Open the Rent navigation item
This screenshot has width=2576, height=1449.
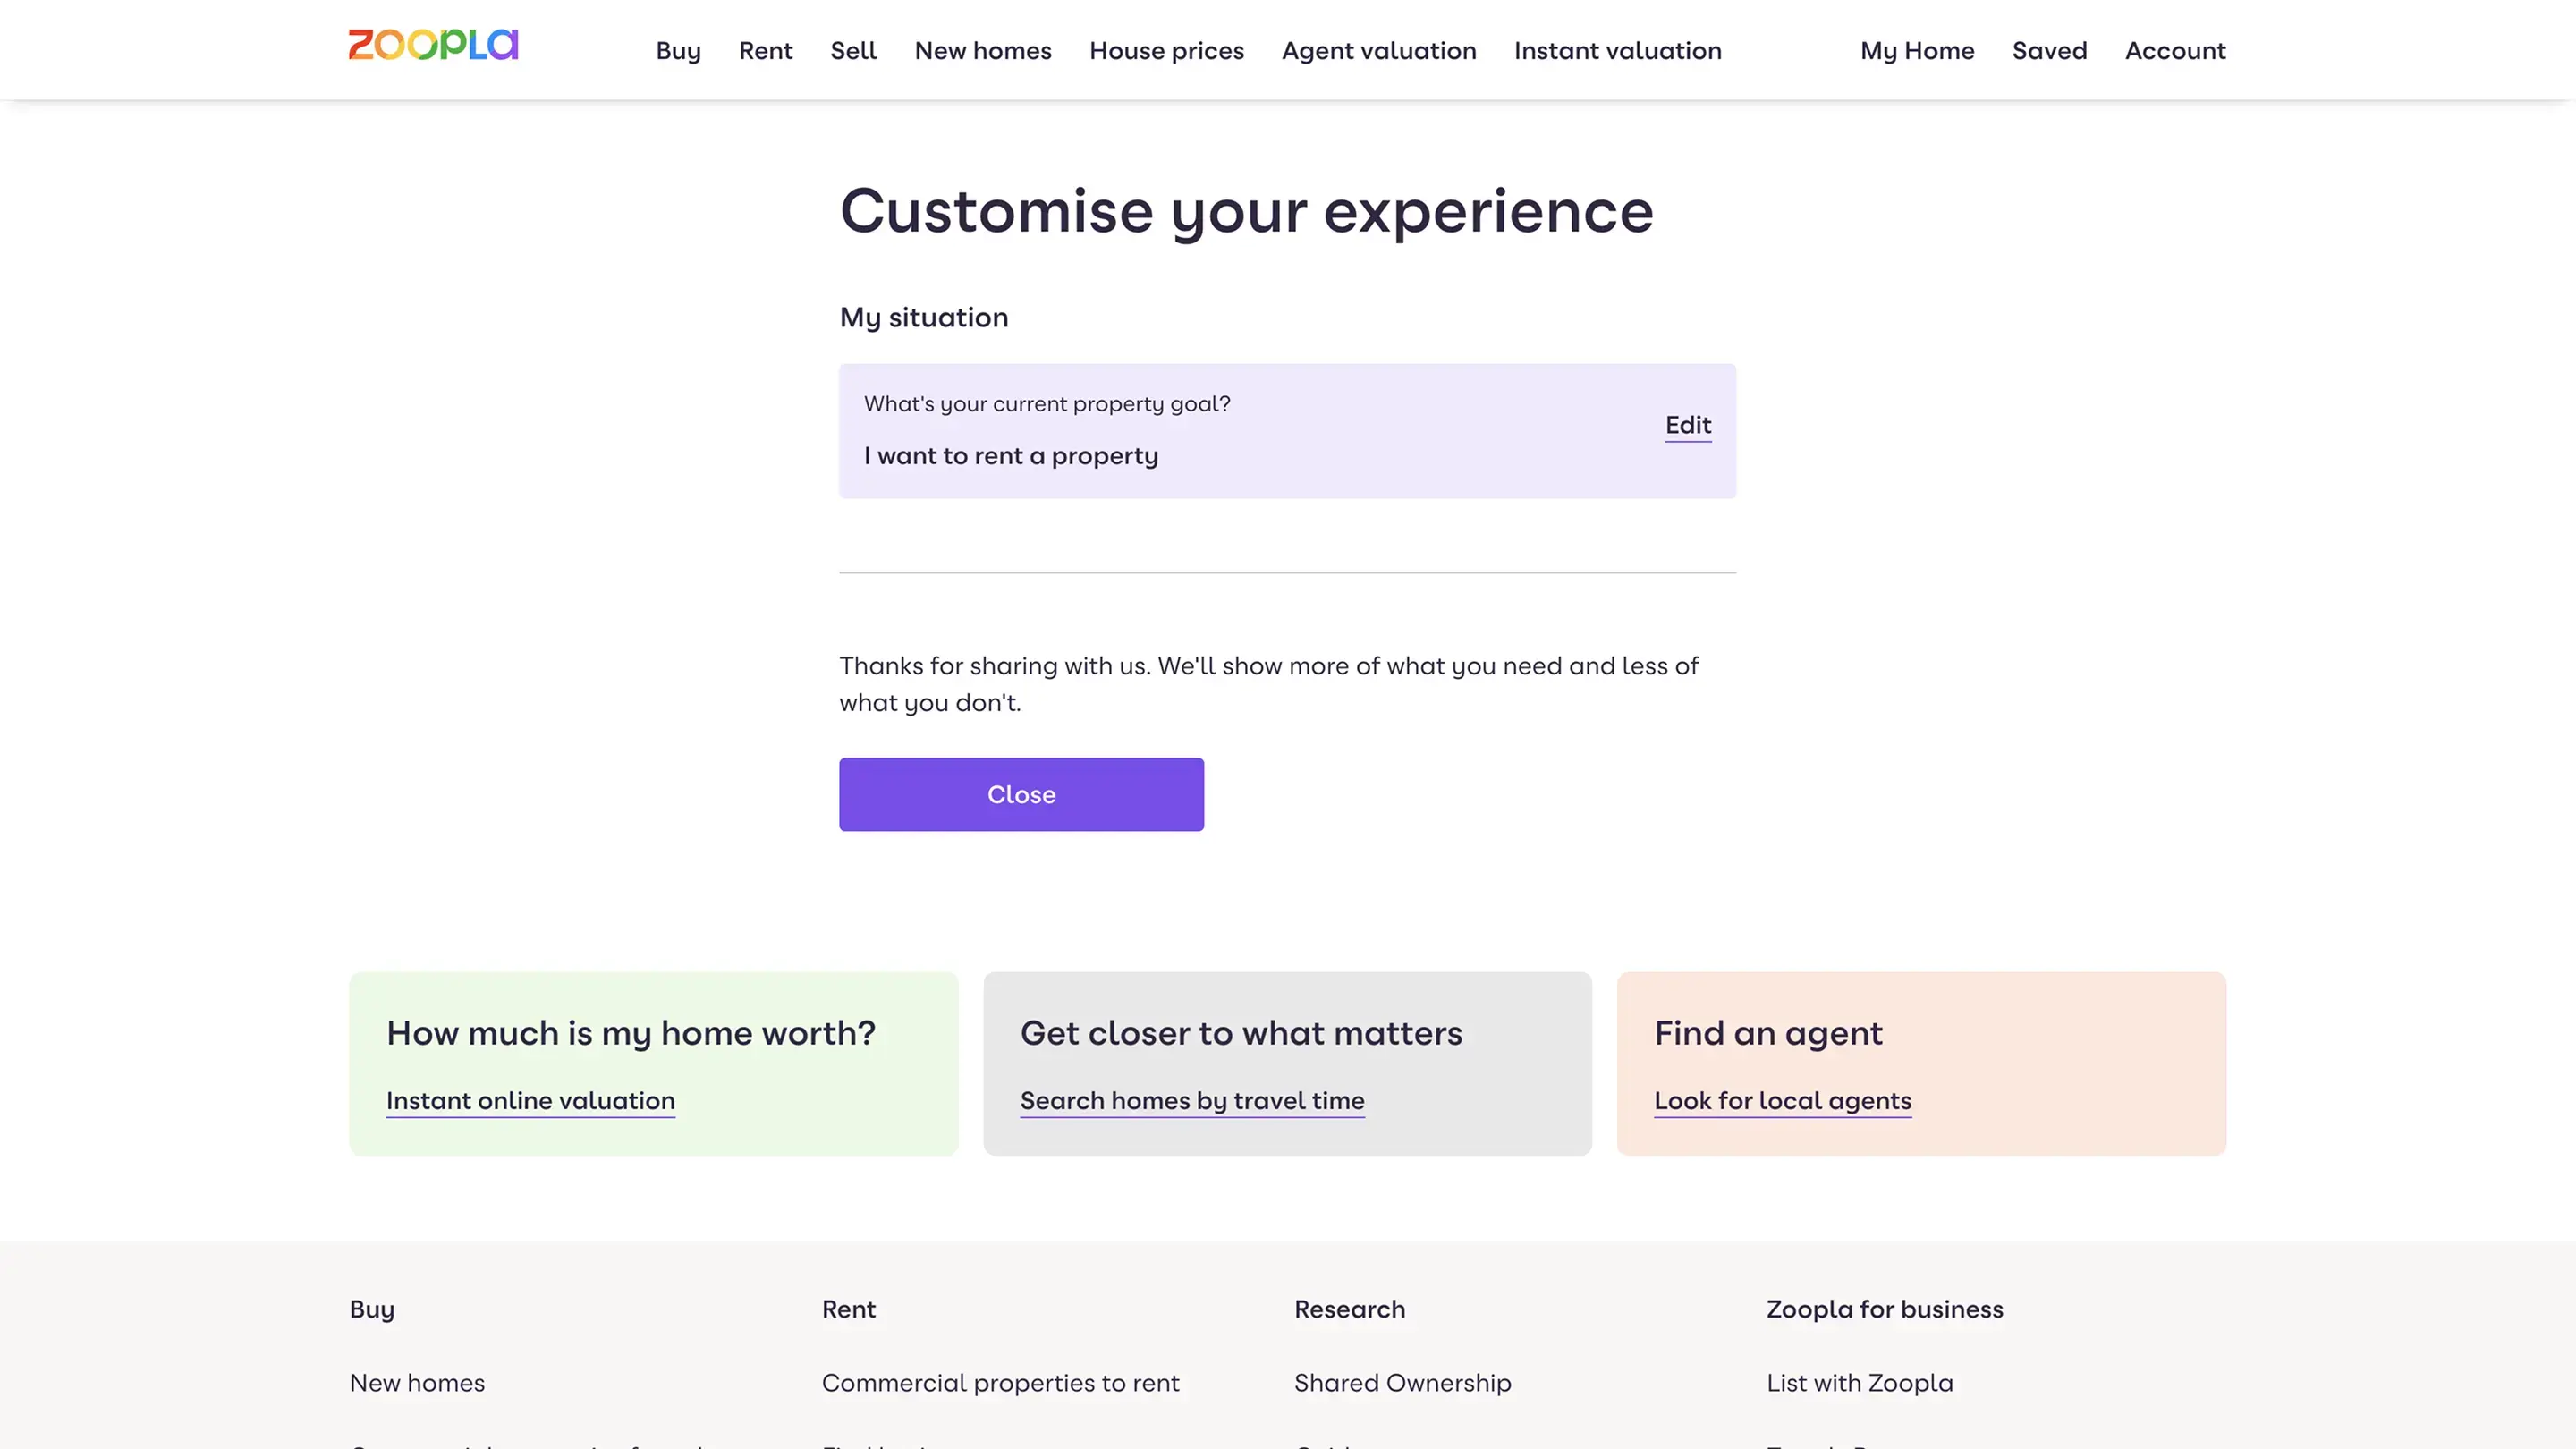765,51
